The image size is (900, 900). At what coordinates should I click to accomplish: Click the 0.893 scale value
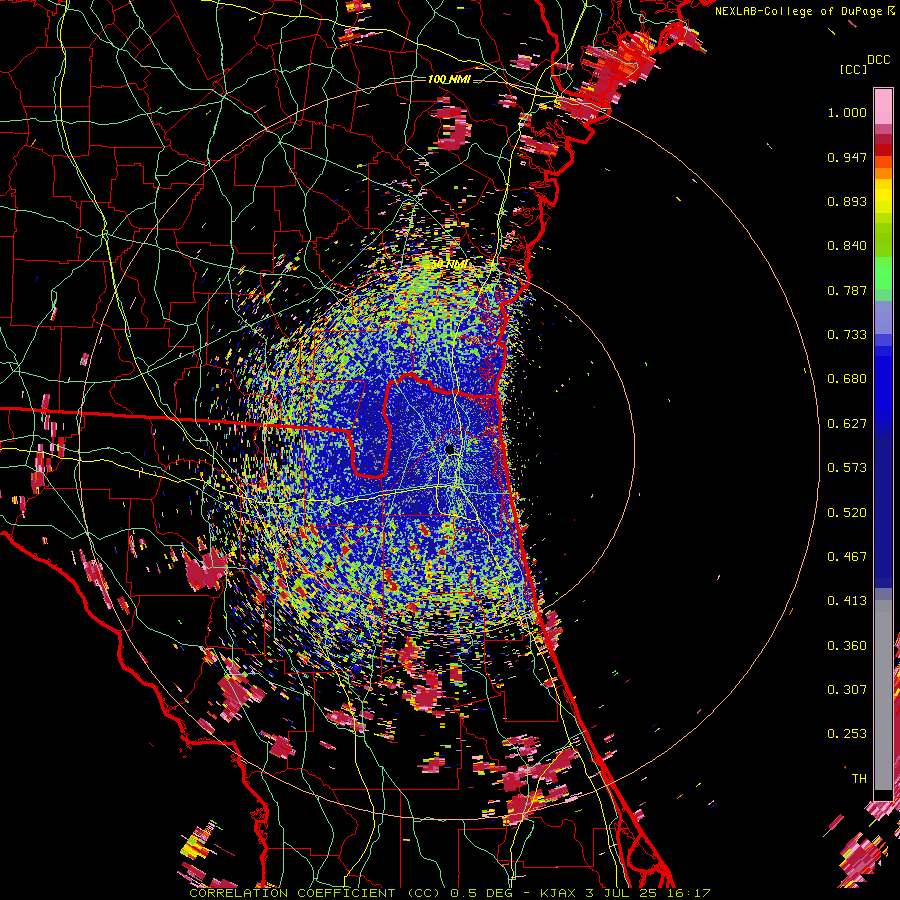847,201
